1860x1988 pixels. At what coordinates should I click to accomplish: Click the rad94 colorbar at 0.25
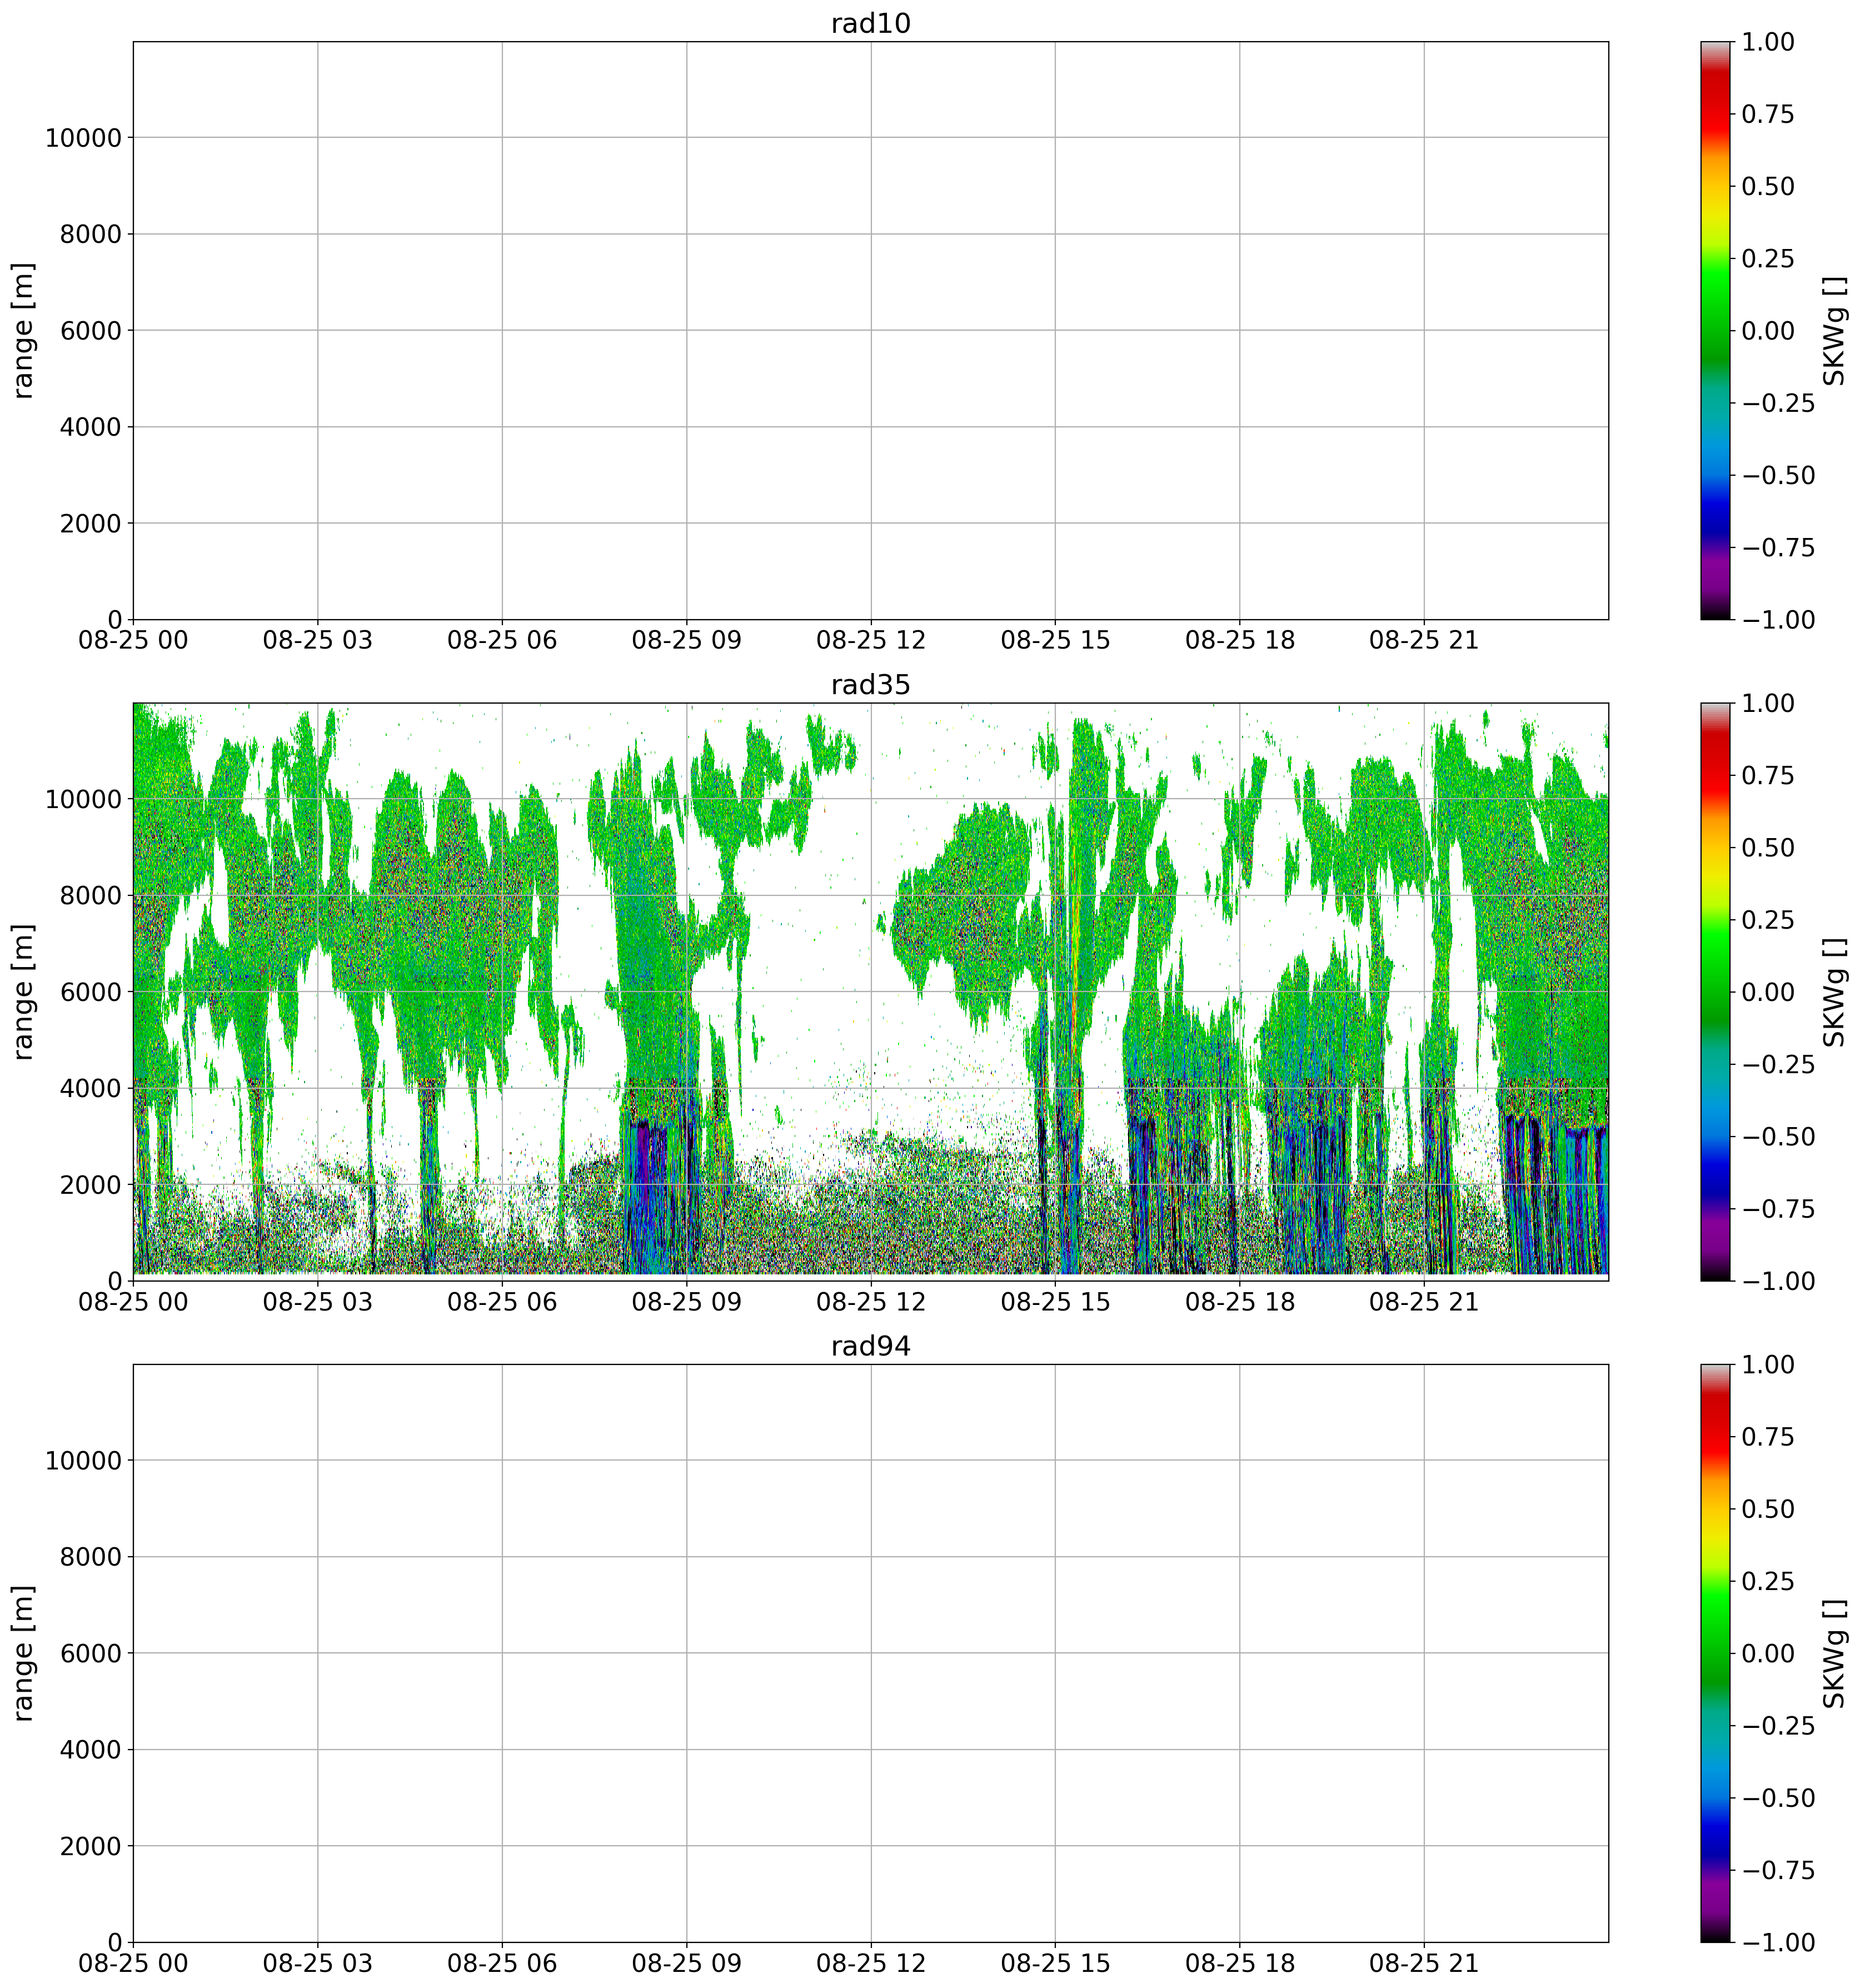(1714, 1582)
